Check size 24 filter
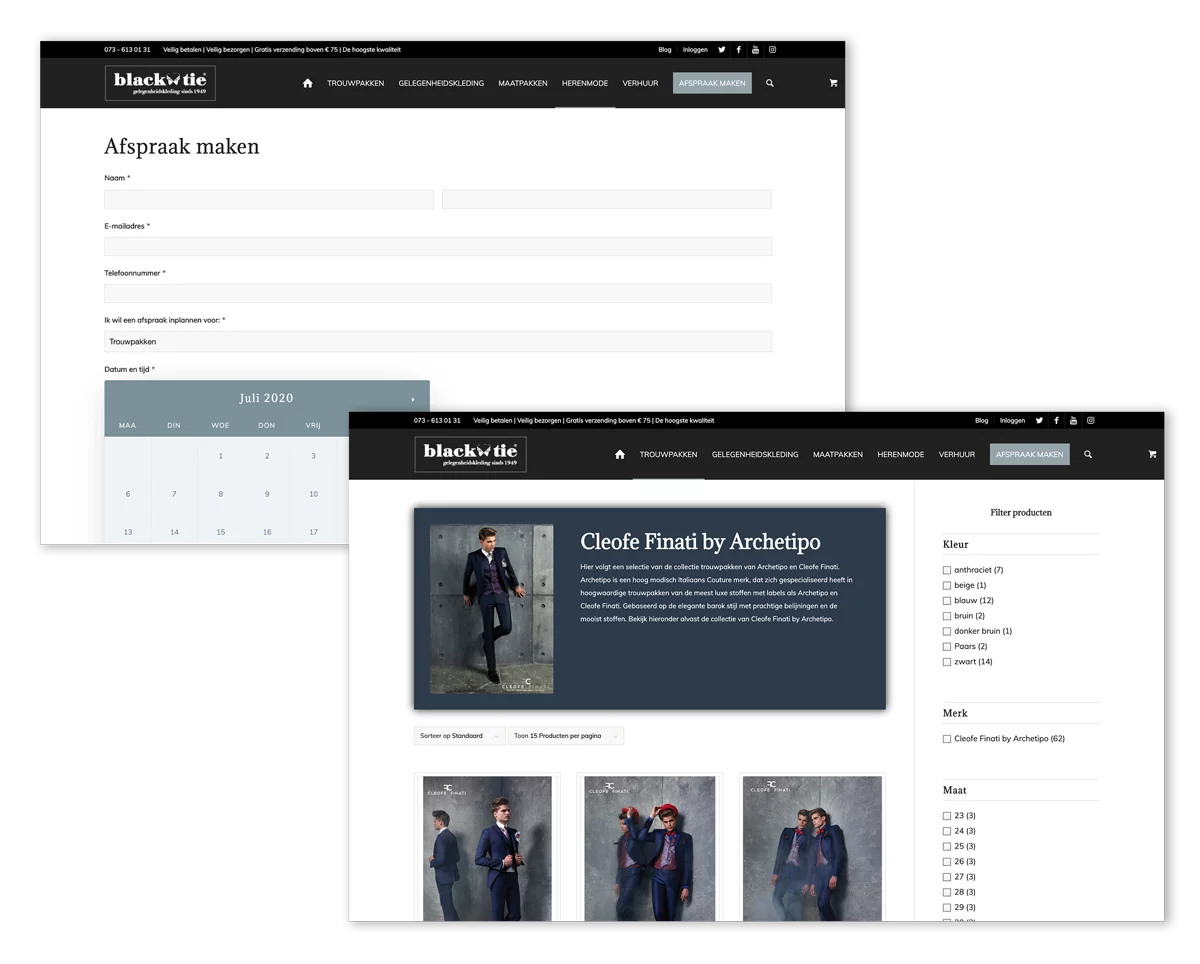The image size is (1200, 964). coord(947,831)
